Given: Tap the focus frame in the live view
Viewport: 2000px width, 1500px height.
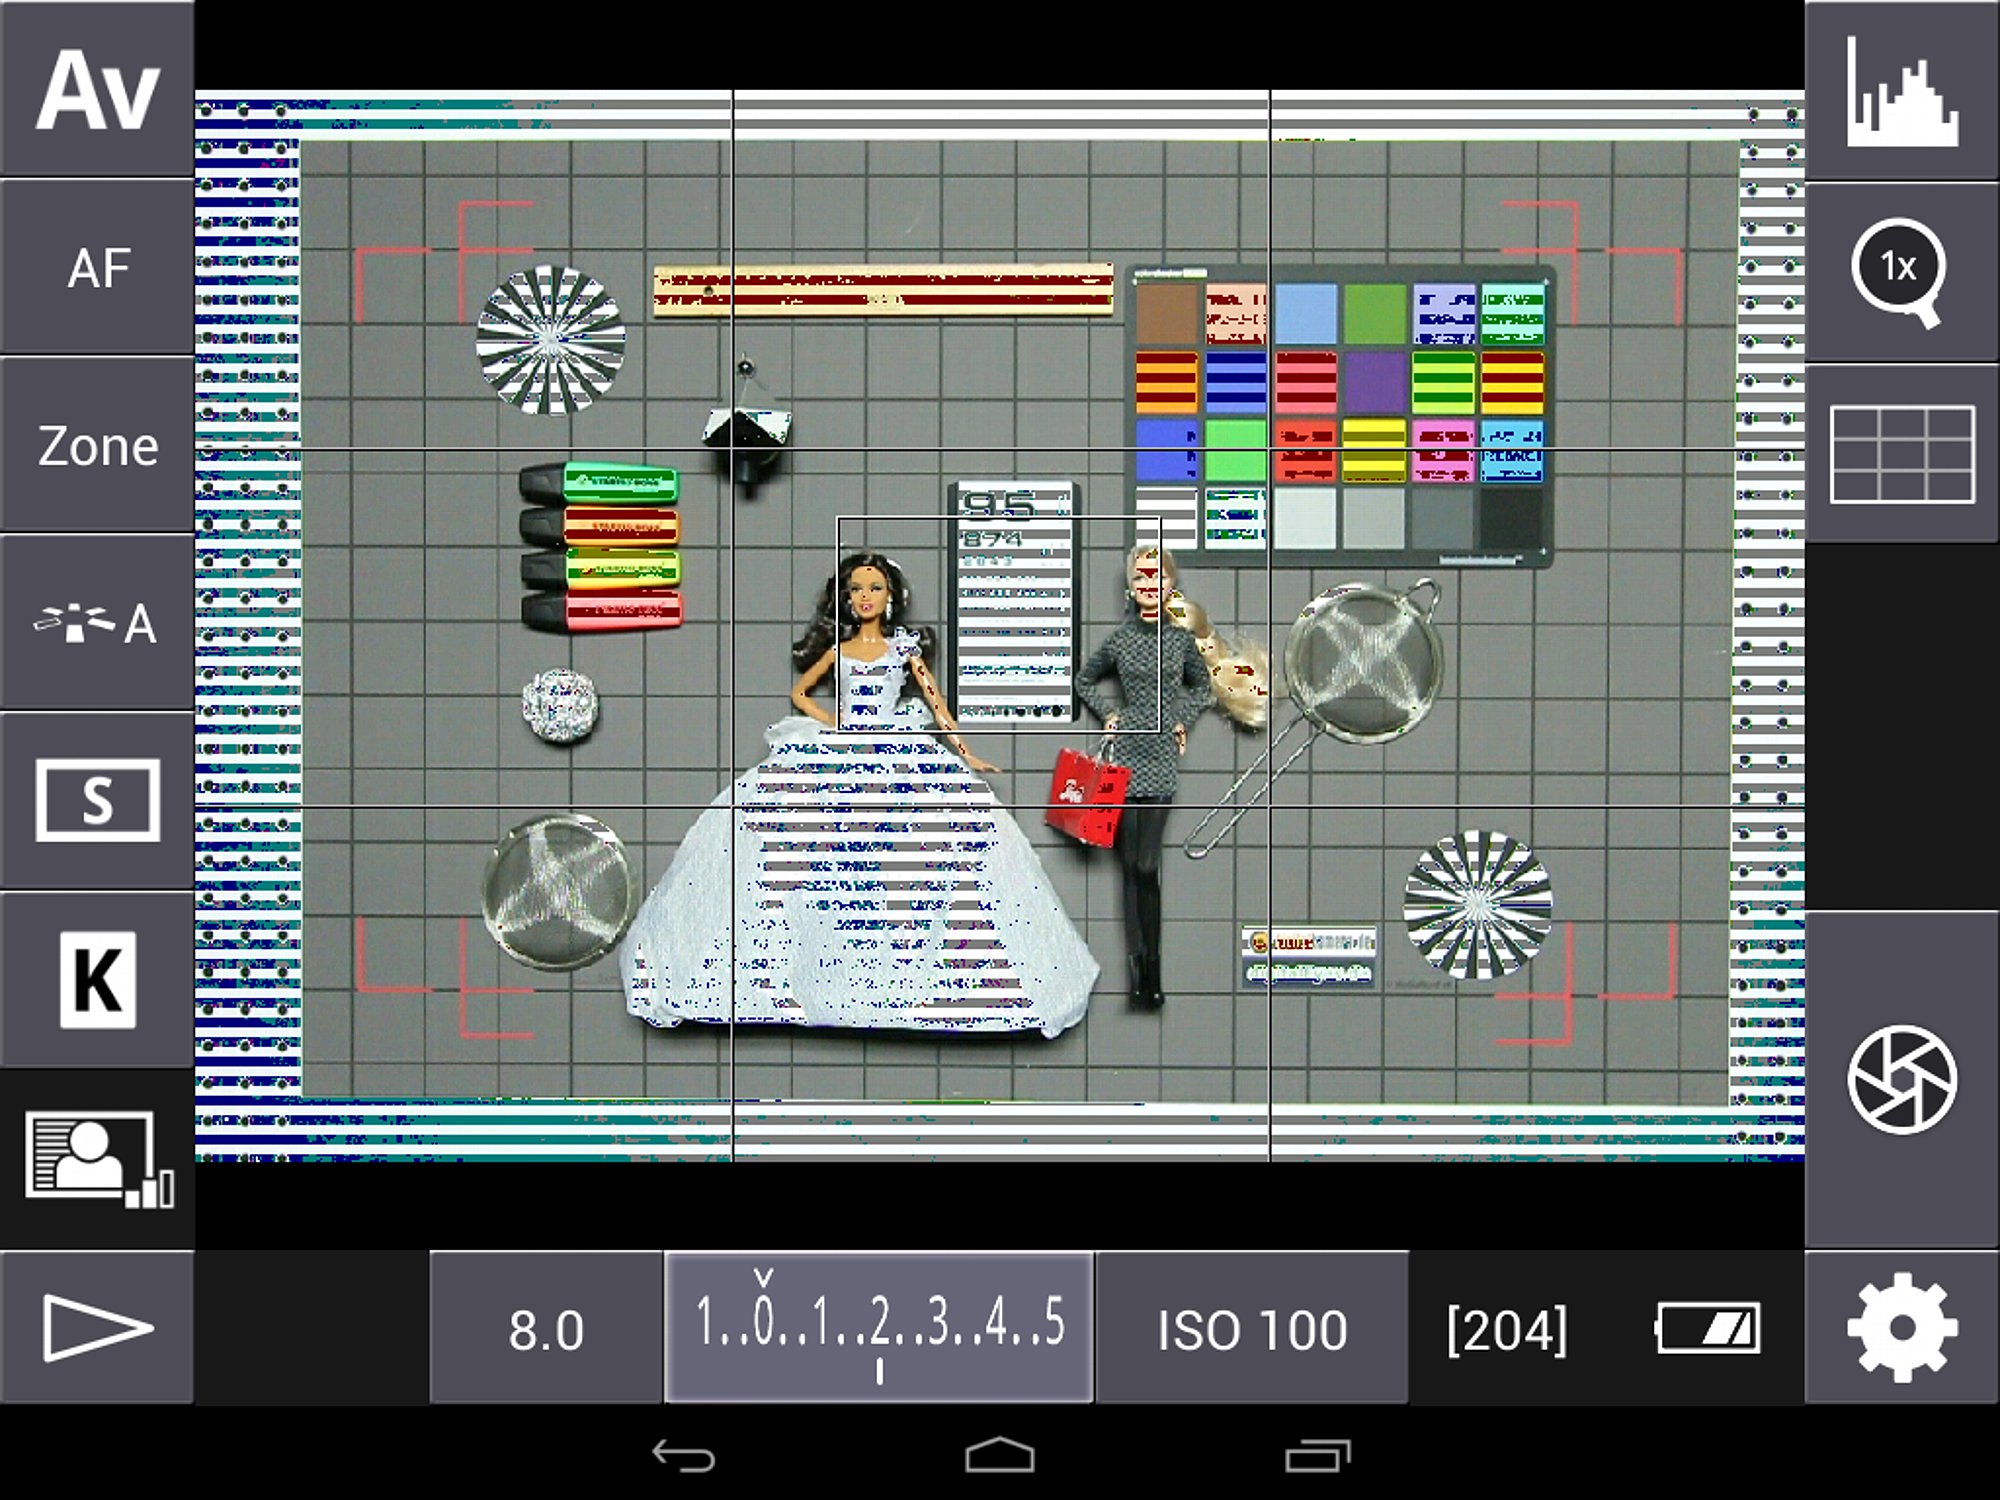Looking at the screenshot, I should tap(998, 624).
